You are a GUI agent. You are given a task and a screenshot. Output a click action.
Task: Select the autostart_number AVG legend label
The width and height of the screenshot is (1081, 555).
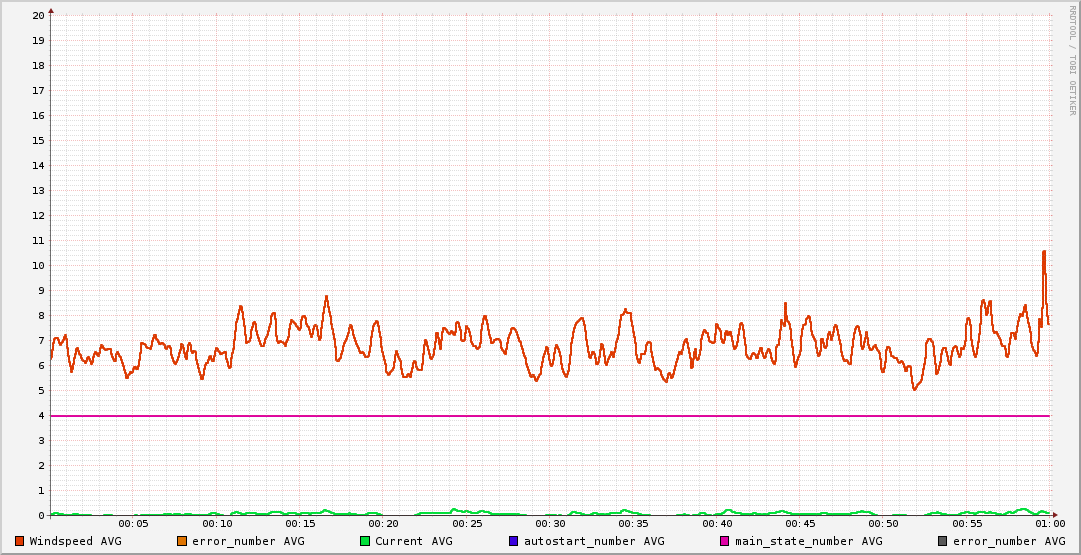point(594,541)
